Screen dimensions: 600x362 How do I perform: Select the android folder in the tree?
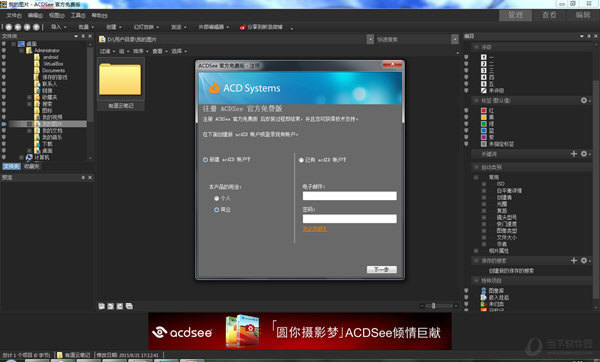pos(51,57)
